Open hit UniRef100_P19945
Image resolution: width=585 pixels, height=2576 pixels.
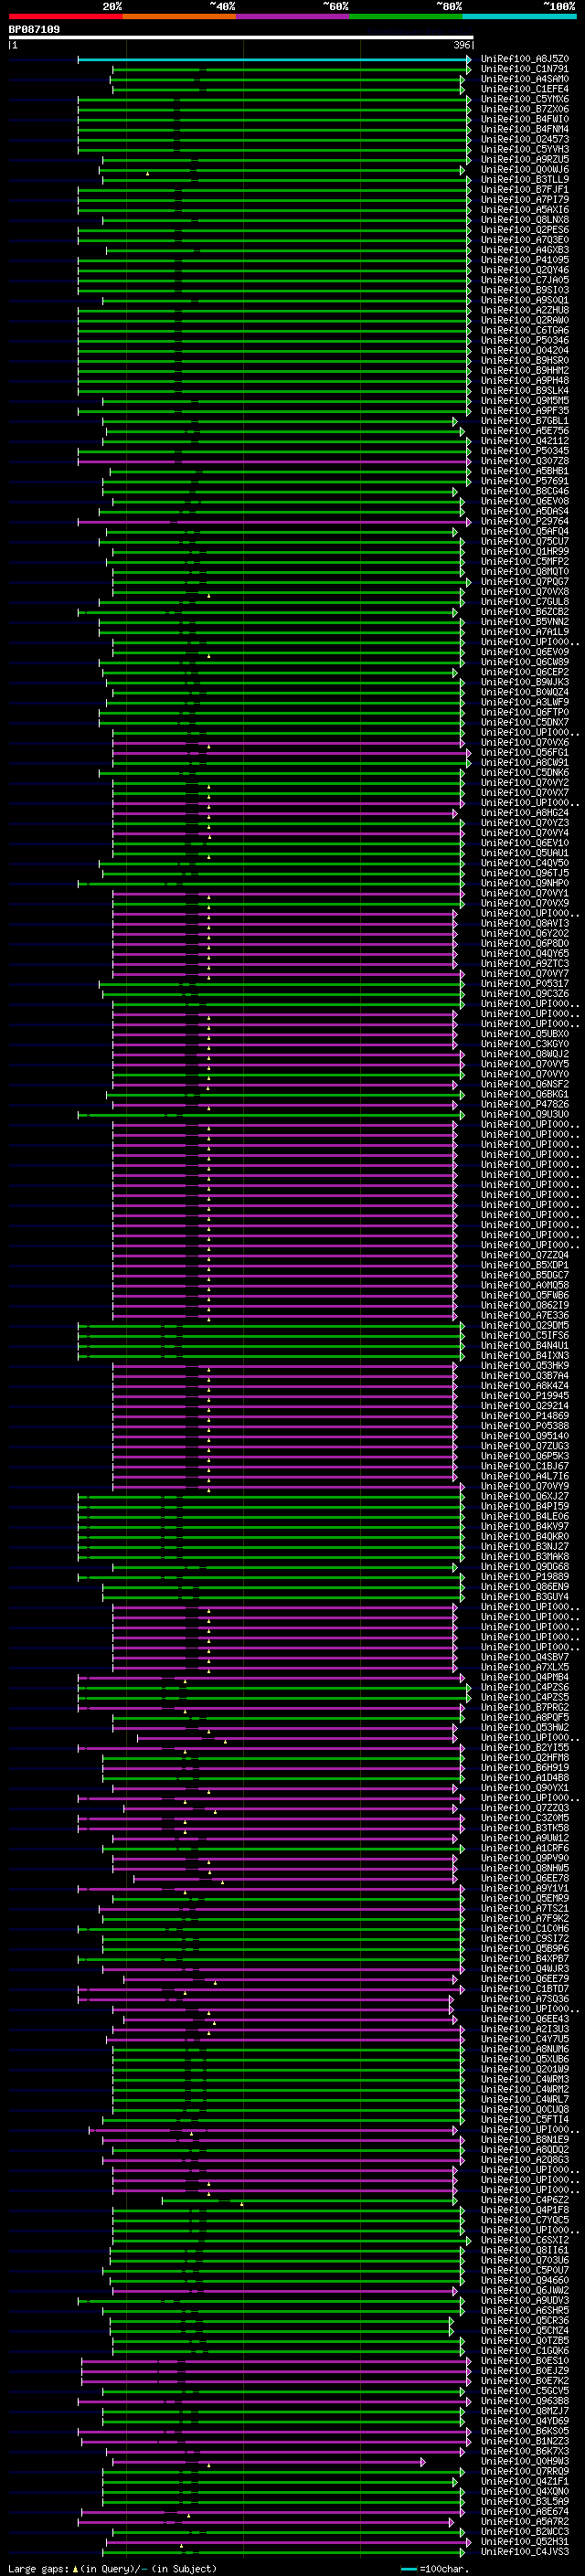[x=525, y=1395]
